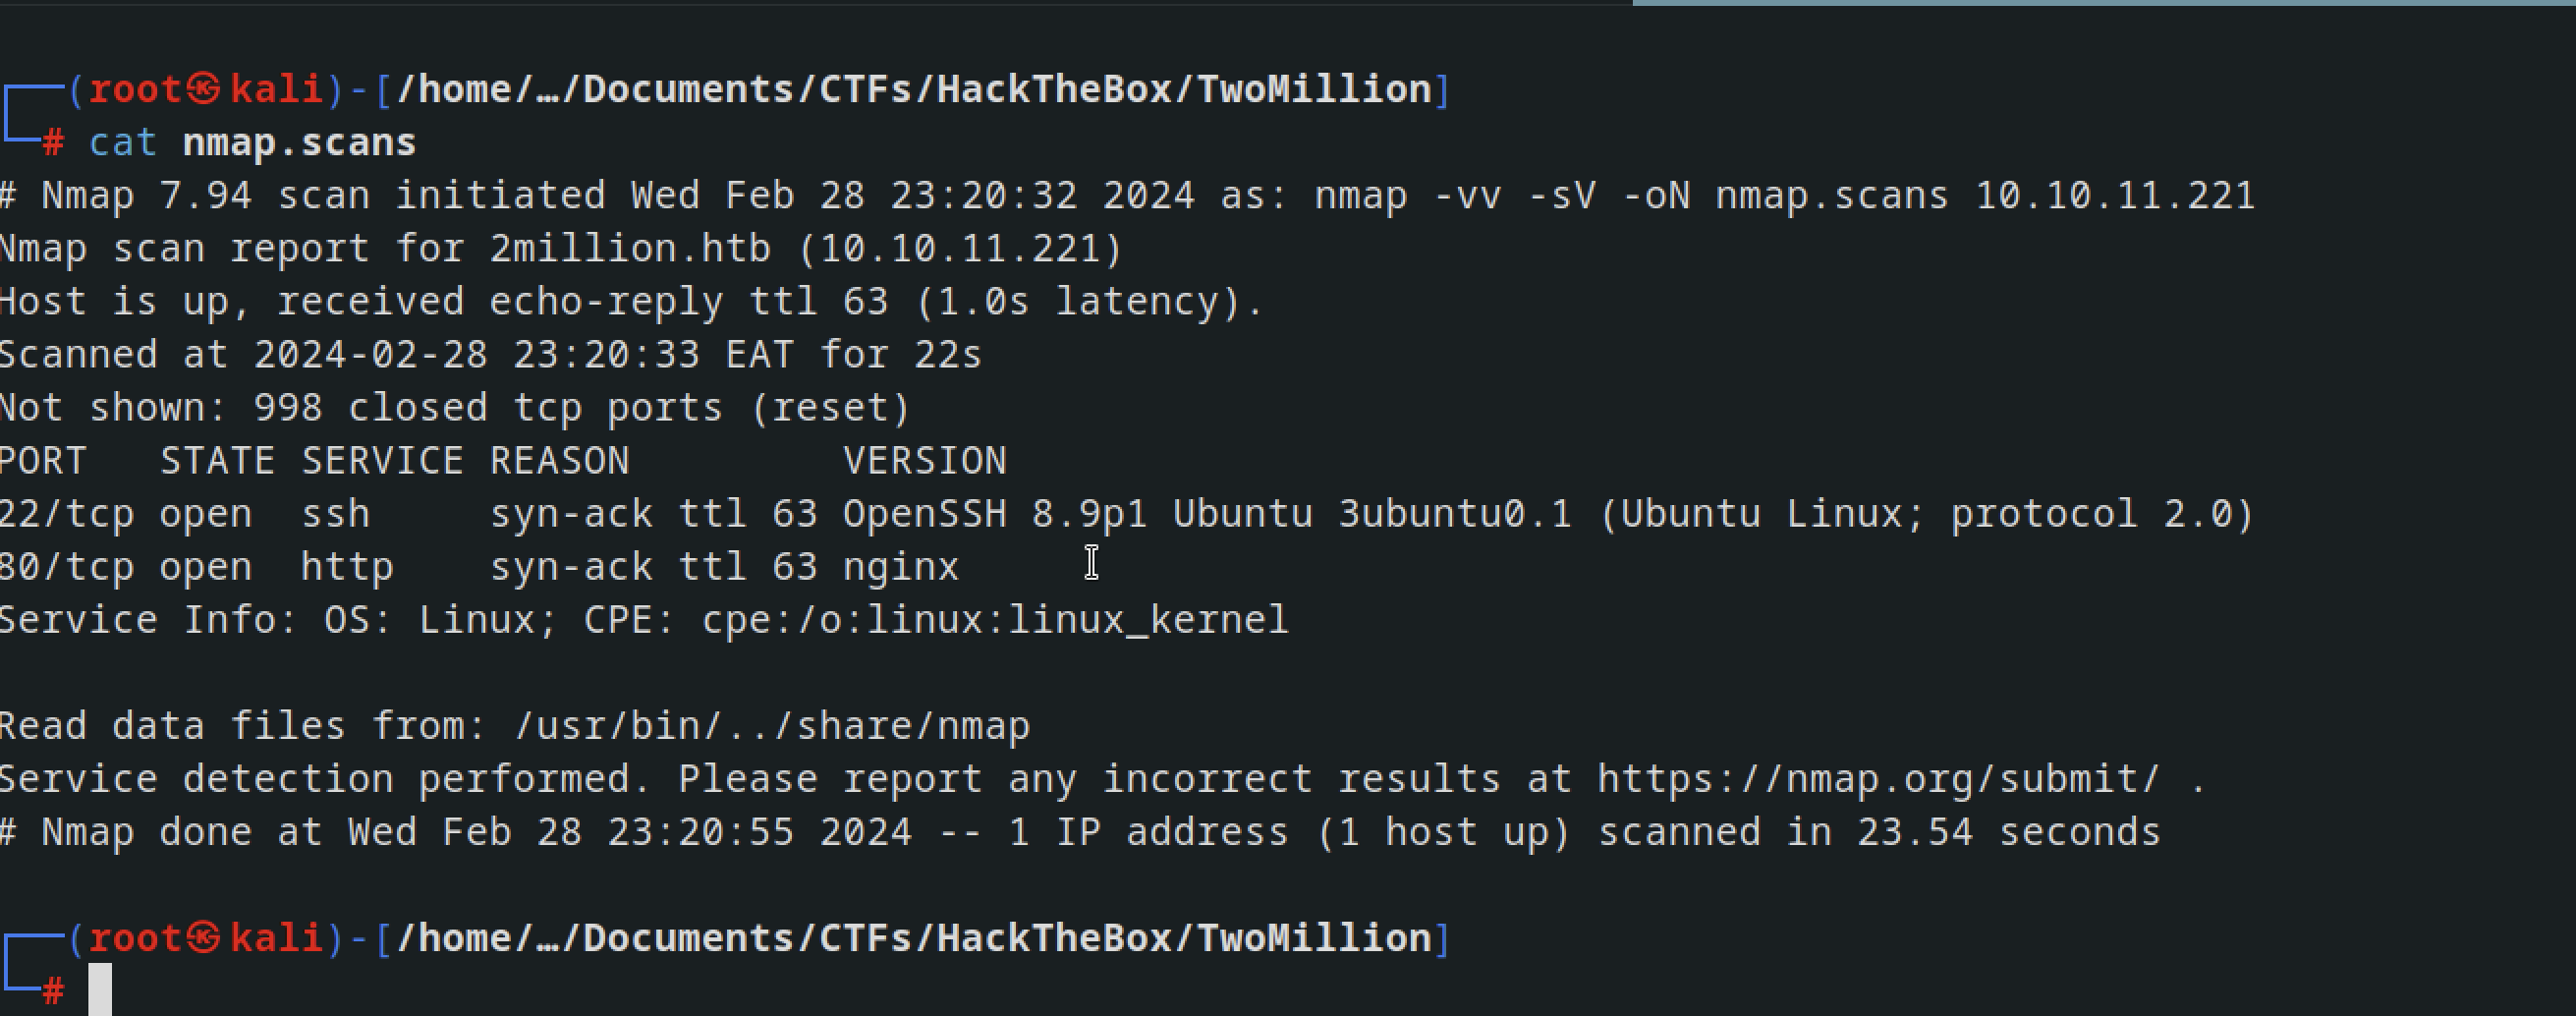This screenshot has width=2576, height=1016.
Task: Click the nmap.scans filename in the cat command
Action: coord(299,142)
